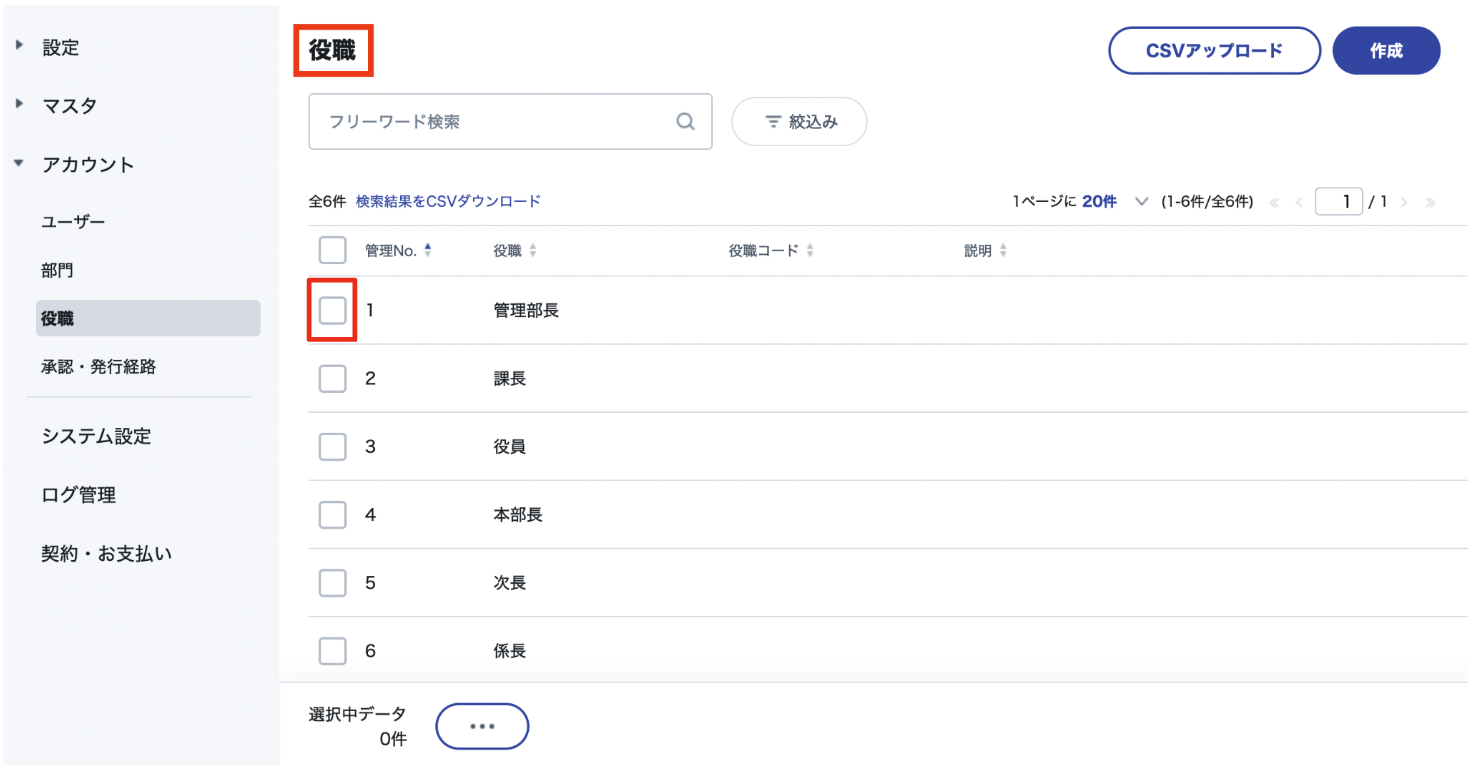Viewport: 1470px width, 770px height.
Task: Check the box for 係長 row
Action: tap(332, 651)
